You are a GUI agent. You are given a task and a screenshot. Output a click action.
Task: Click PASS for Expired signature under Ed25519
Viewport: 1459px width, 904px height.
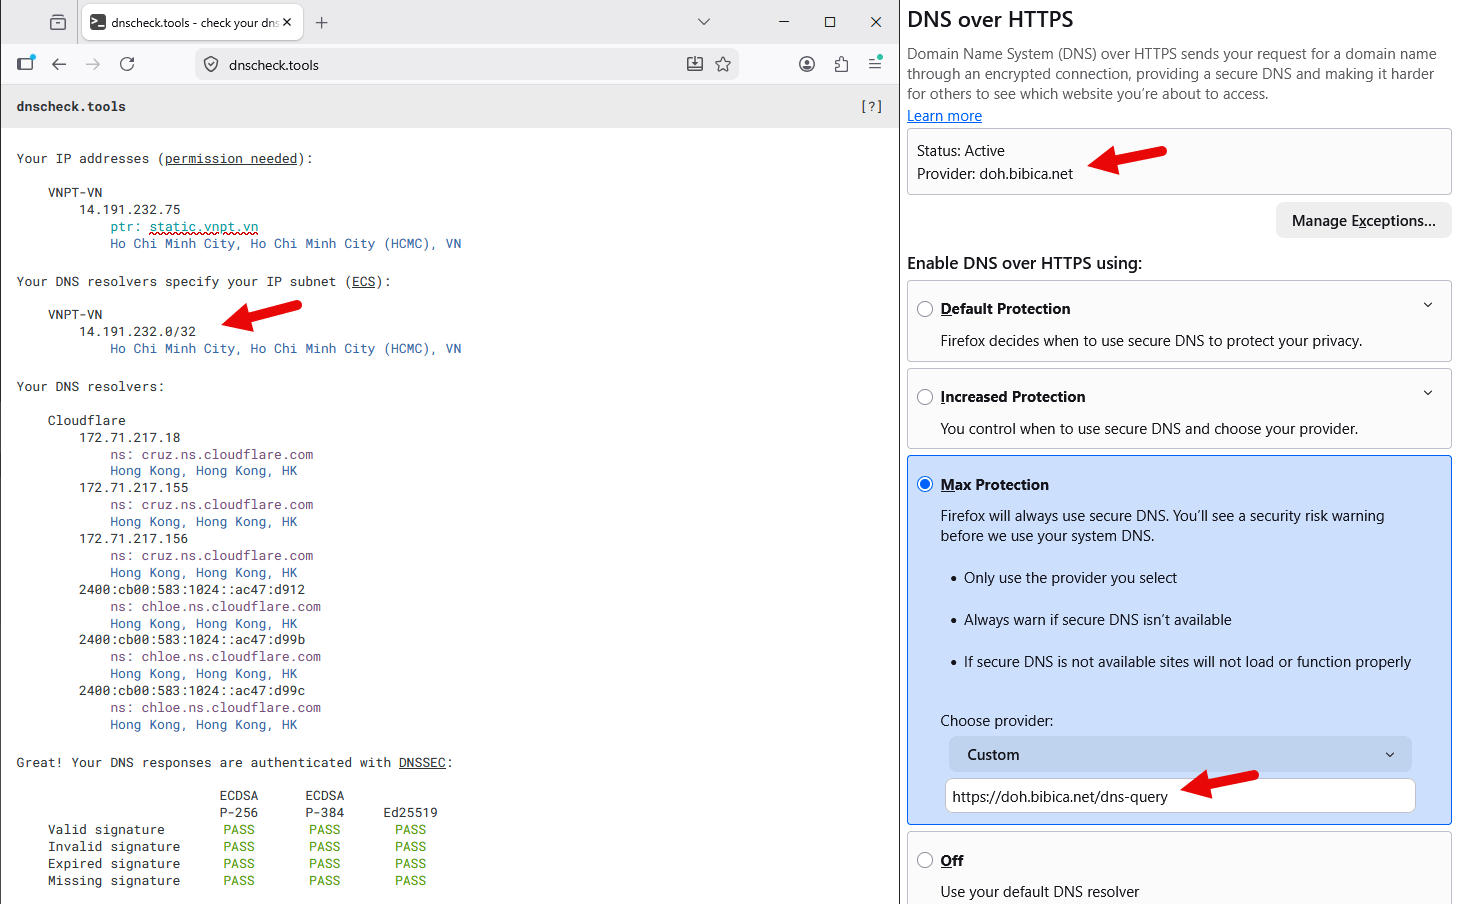(x=410, y=864)
